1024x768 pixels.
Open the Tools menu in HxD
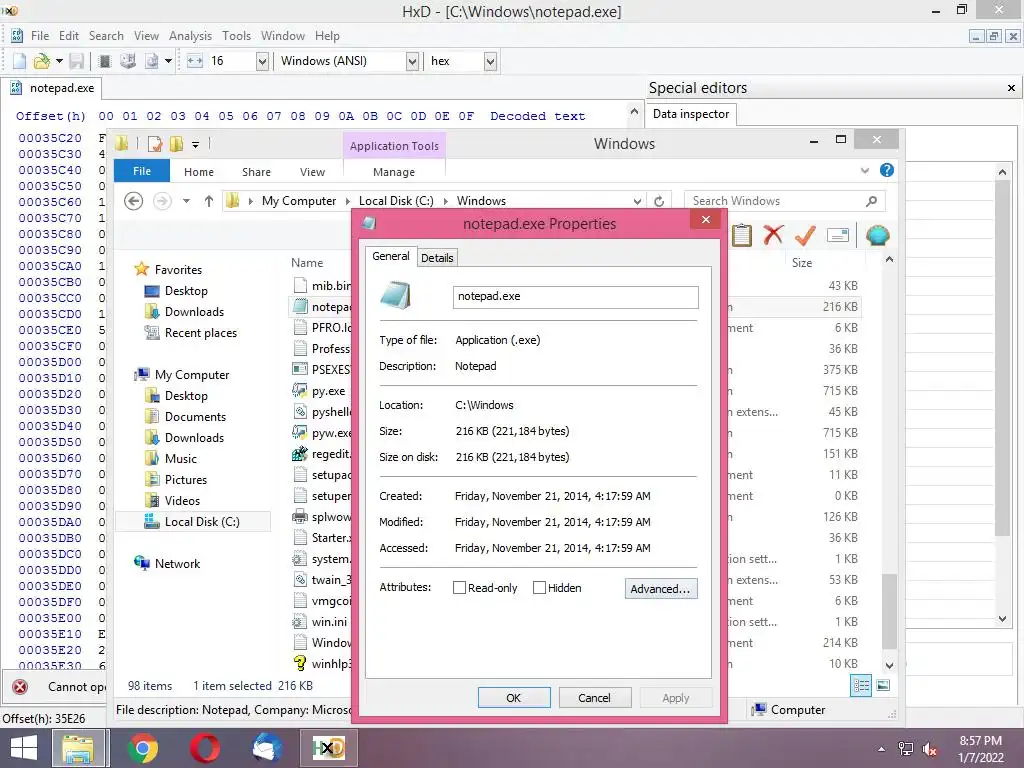point(236,36)
